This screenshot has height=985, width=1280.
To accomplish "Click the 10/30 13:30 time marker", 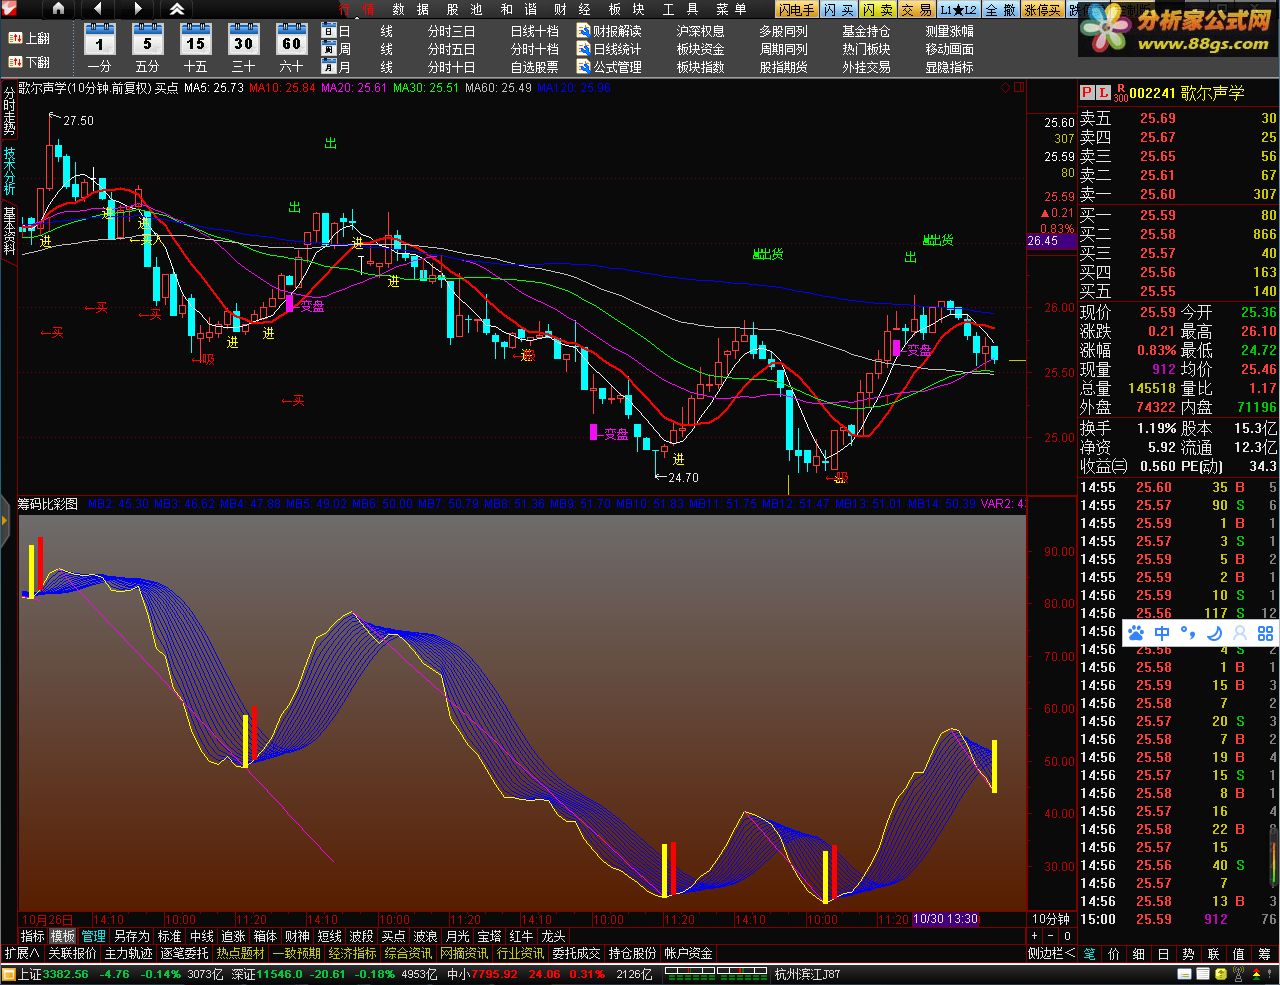I will (x=945, y=919).
